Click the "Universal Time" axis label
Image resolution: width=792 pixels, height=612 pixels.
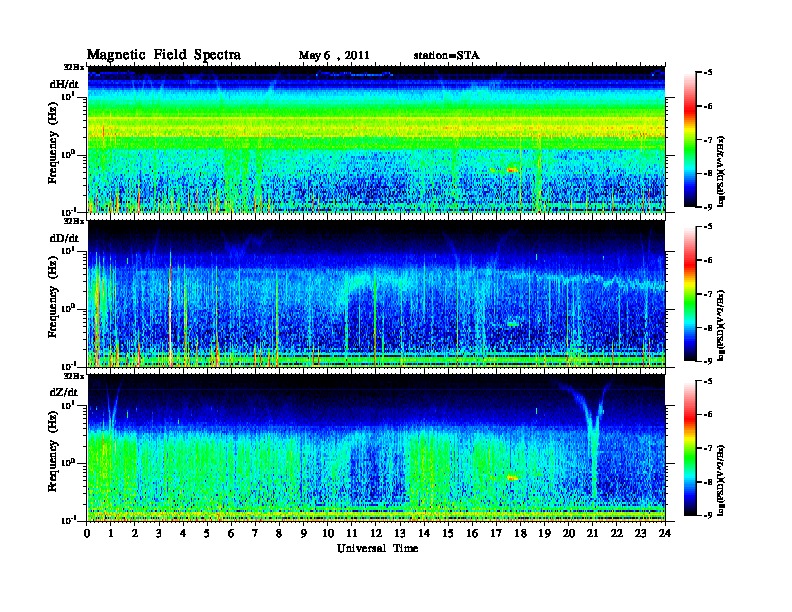(x=377, y=548)
